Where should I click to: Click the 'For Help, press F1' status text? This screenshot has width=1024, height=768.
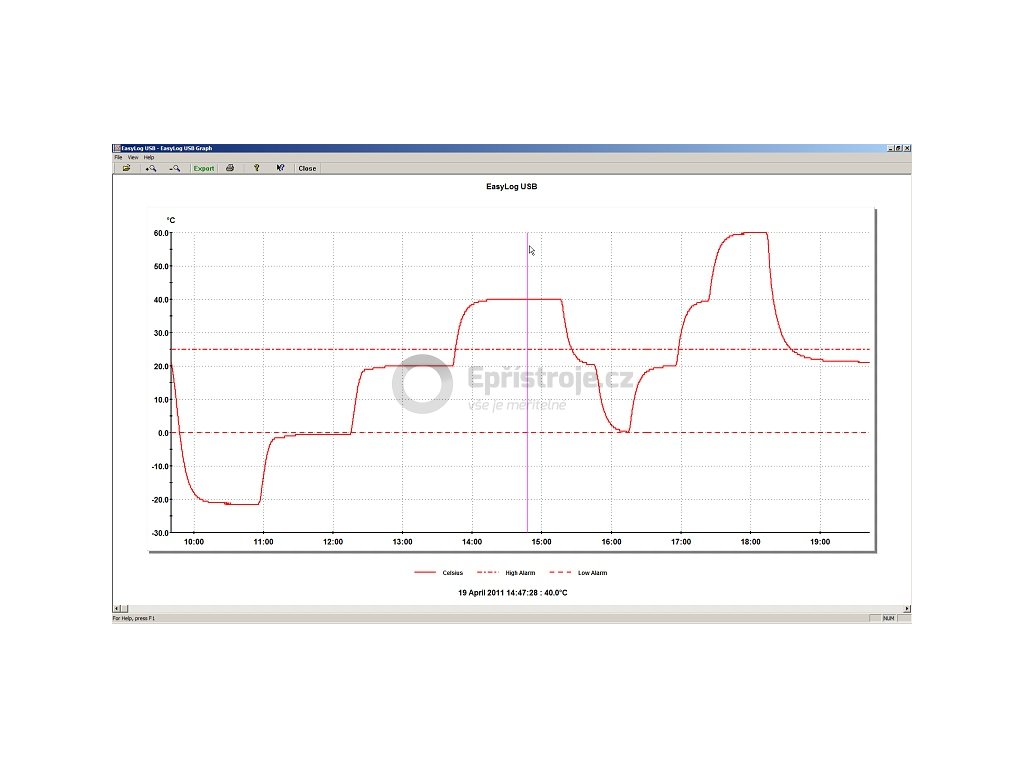coord(134,618)
